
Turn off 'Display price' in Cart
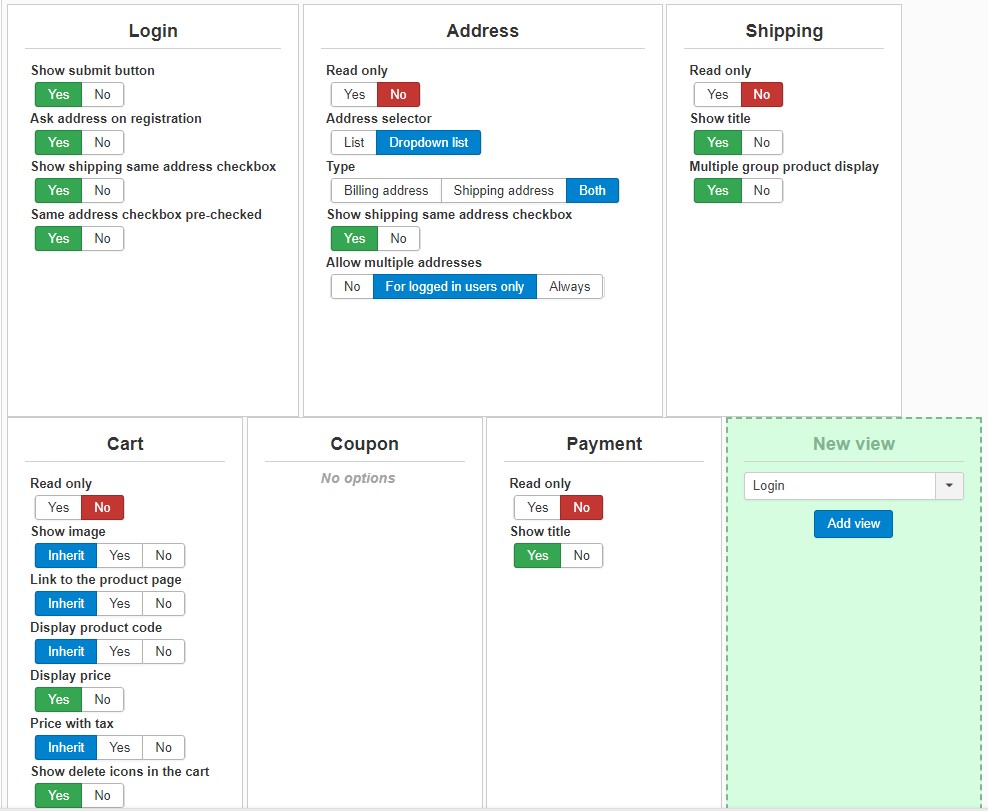[103, 699]
